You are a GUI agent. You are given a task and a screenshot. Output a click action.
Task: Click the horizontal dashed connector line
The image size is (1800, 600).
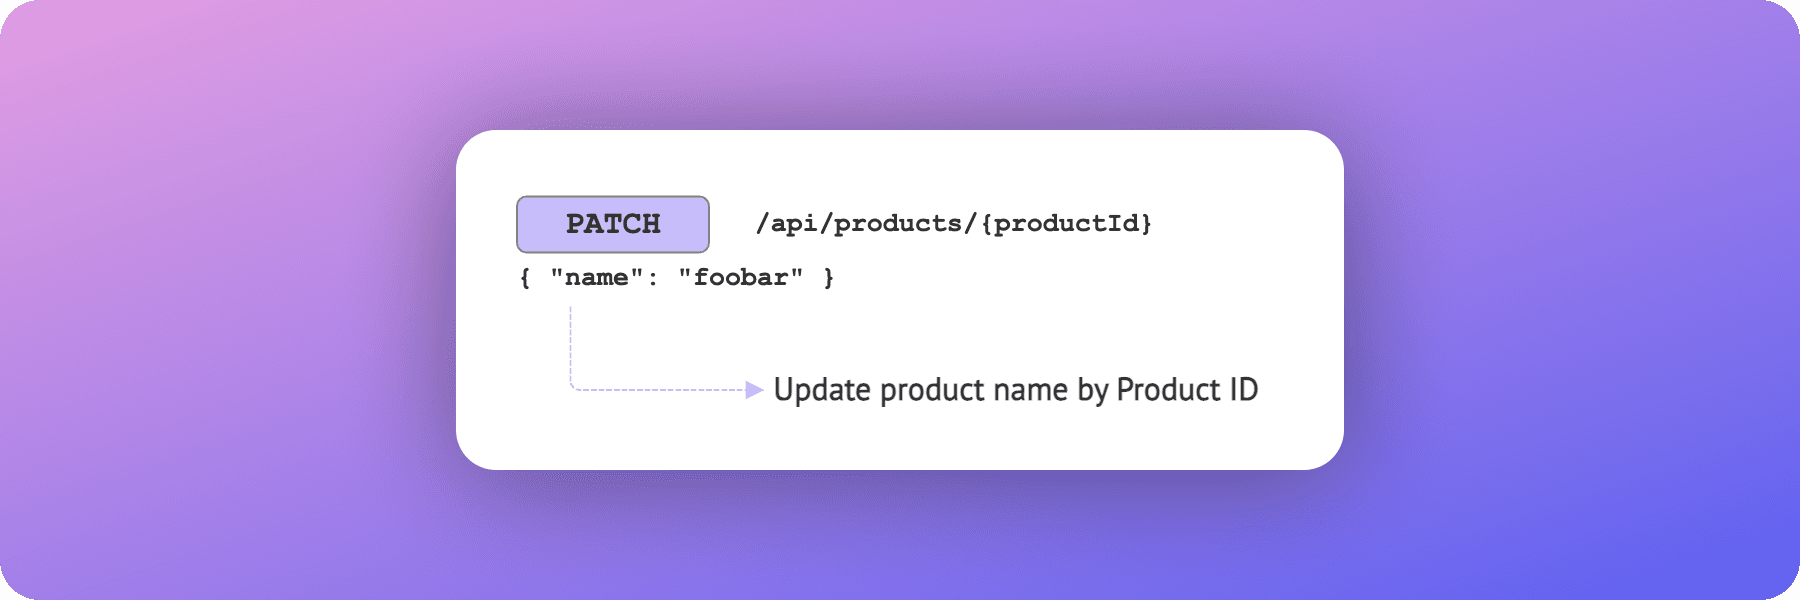(660, 389)
